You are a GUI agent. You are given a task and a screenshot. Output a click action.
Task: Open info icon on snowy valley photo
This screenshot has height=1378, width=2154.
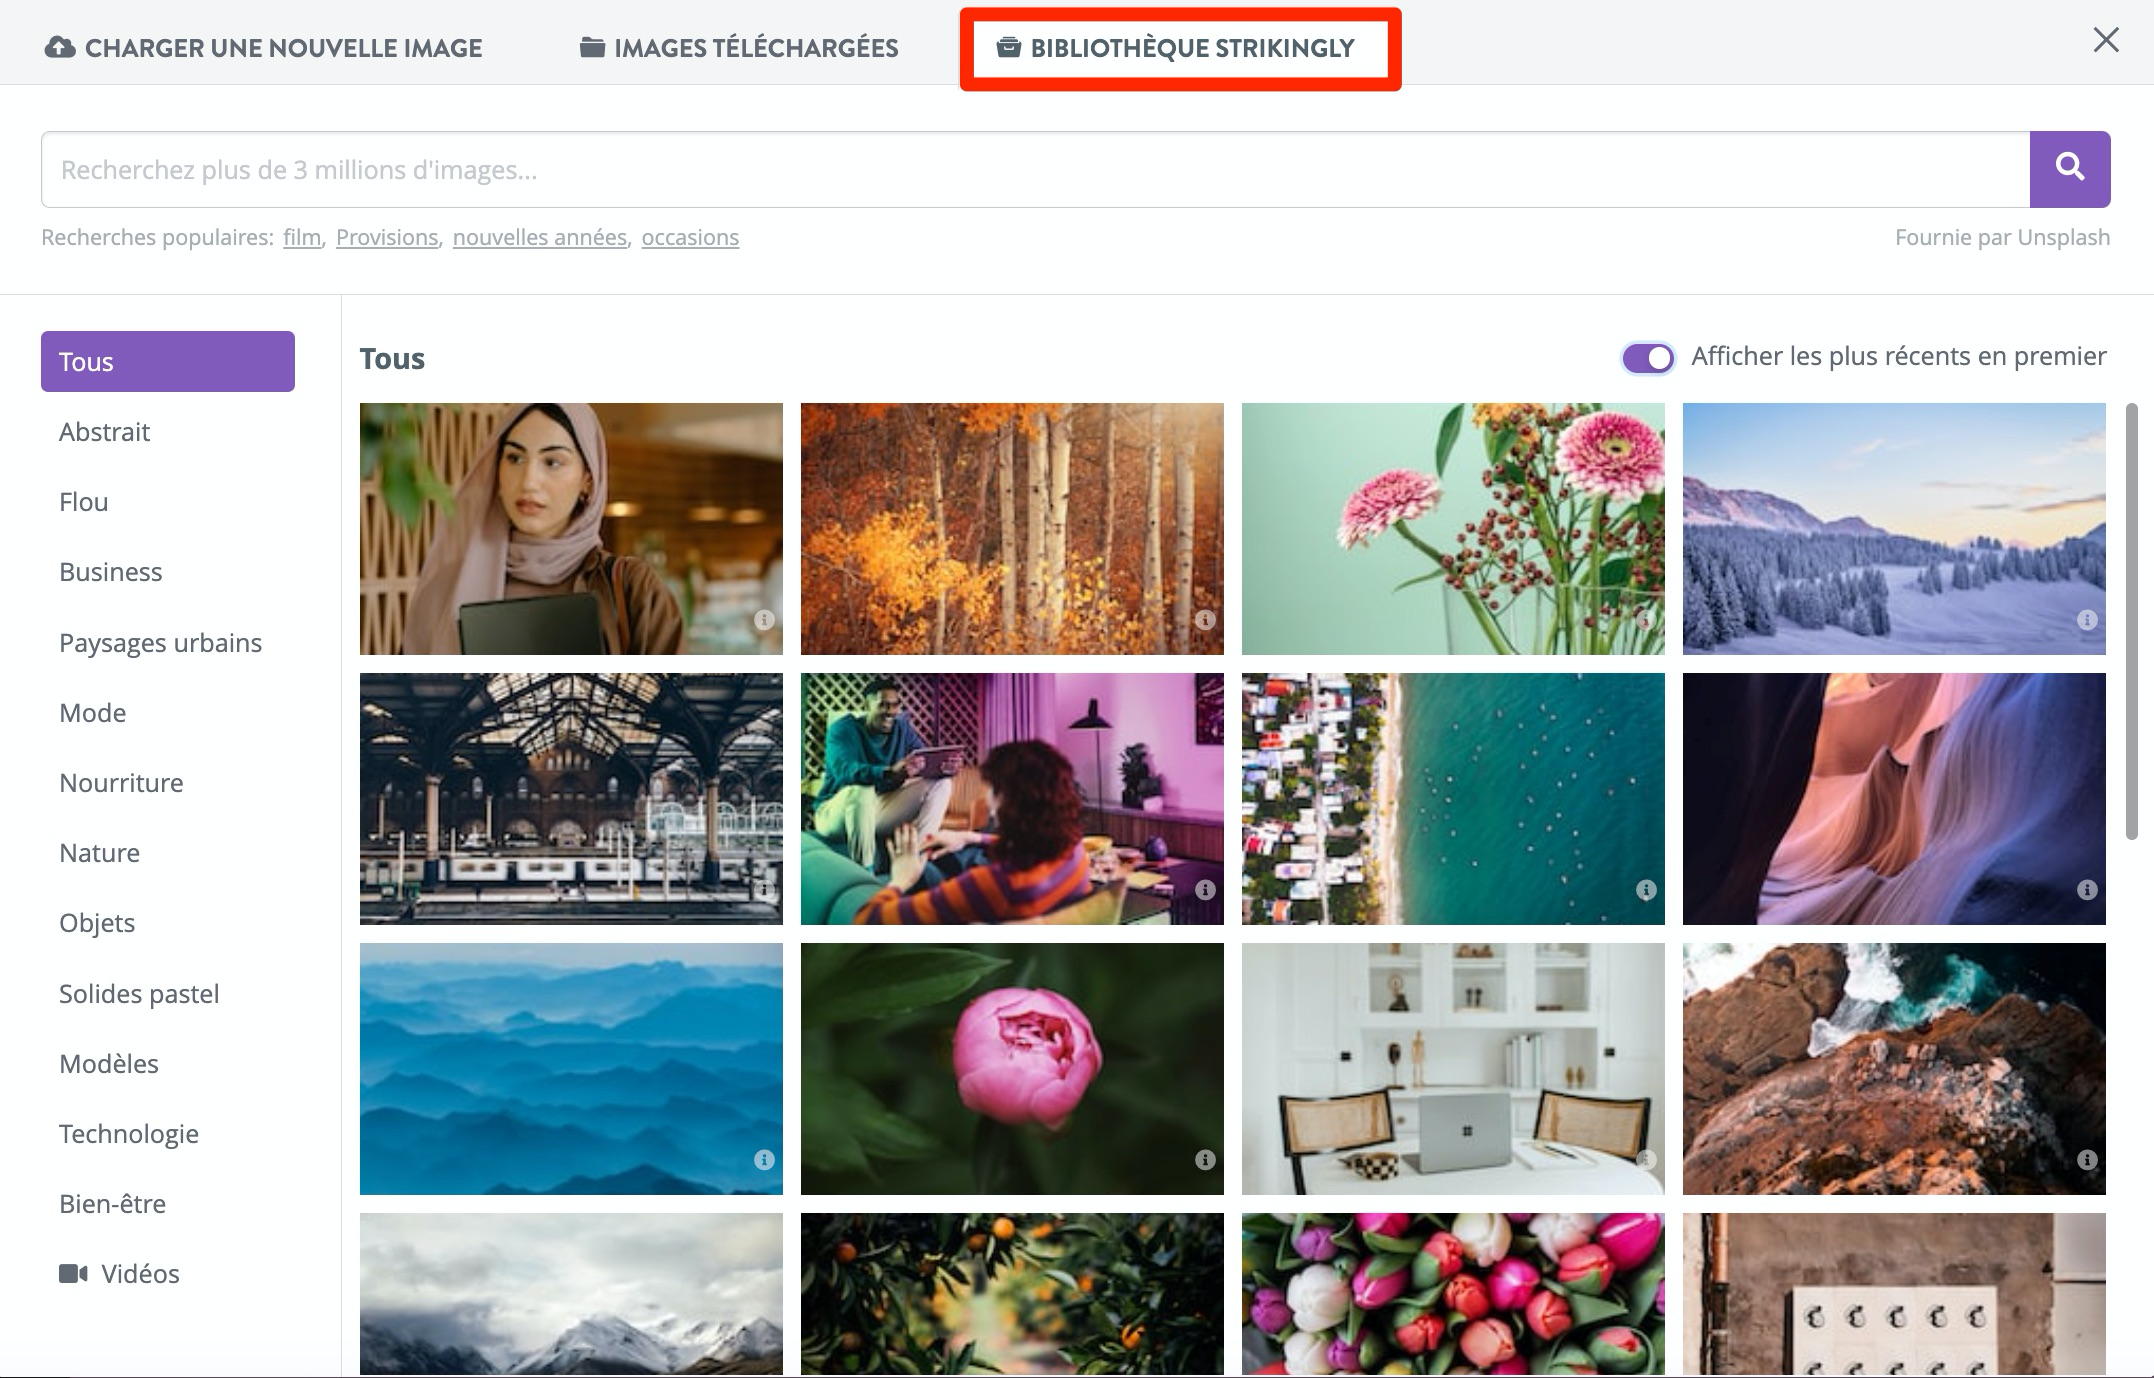(x=2087, y=620)
